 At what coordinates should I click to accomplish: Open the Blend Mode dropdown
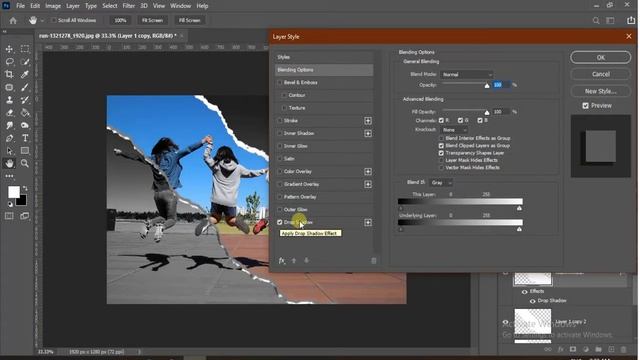(467, 75)
